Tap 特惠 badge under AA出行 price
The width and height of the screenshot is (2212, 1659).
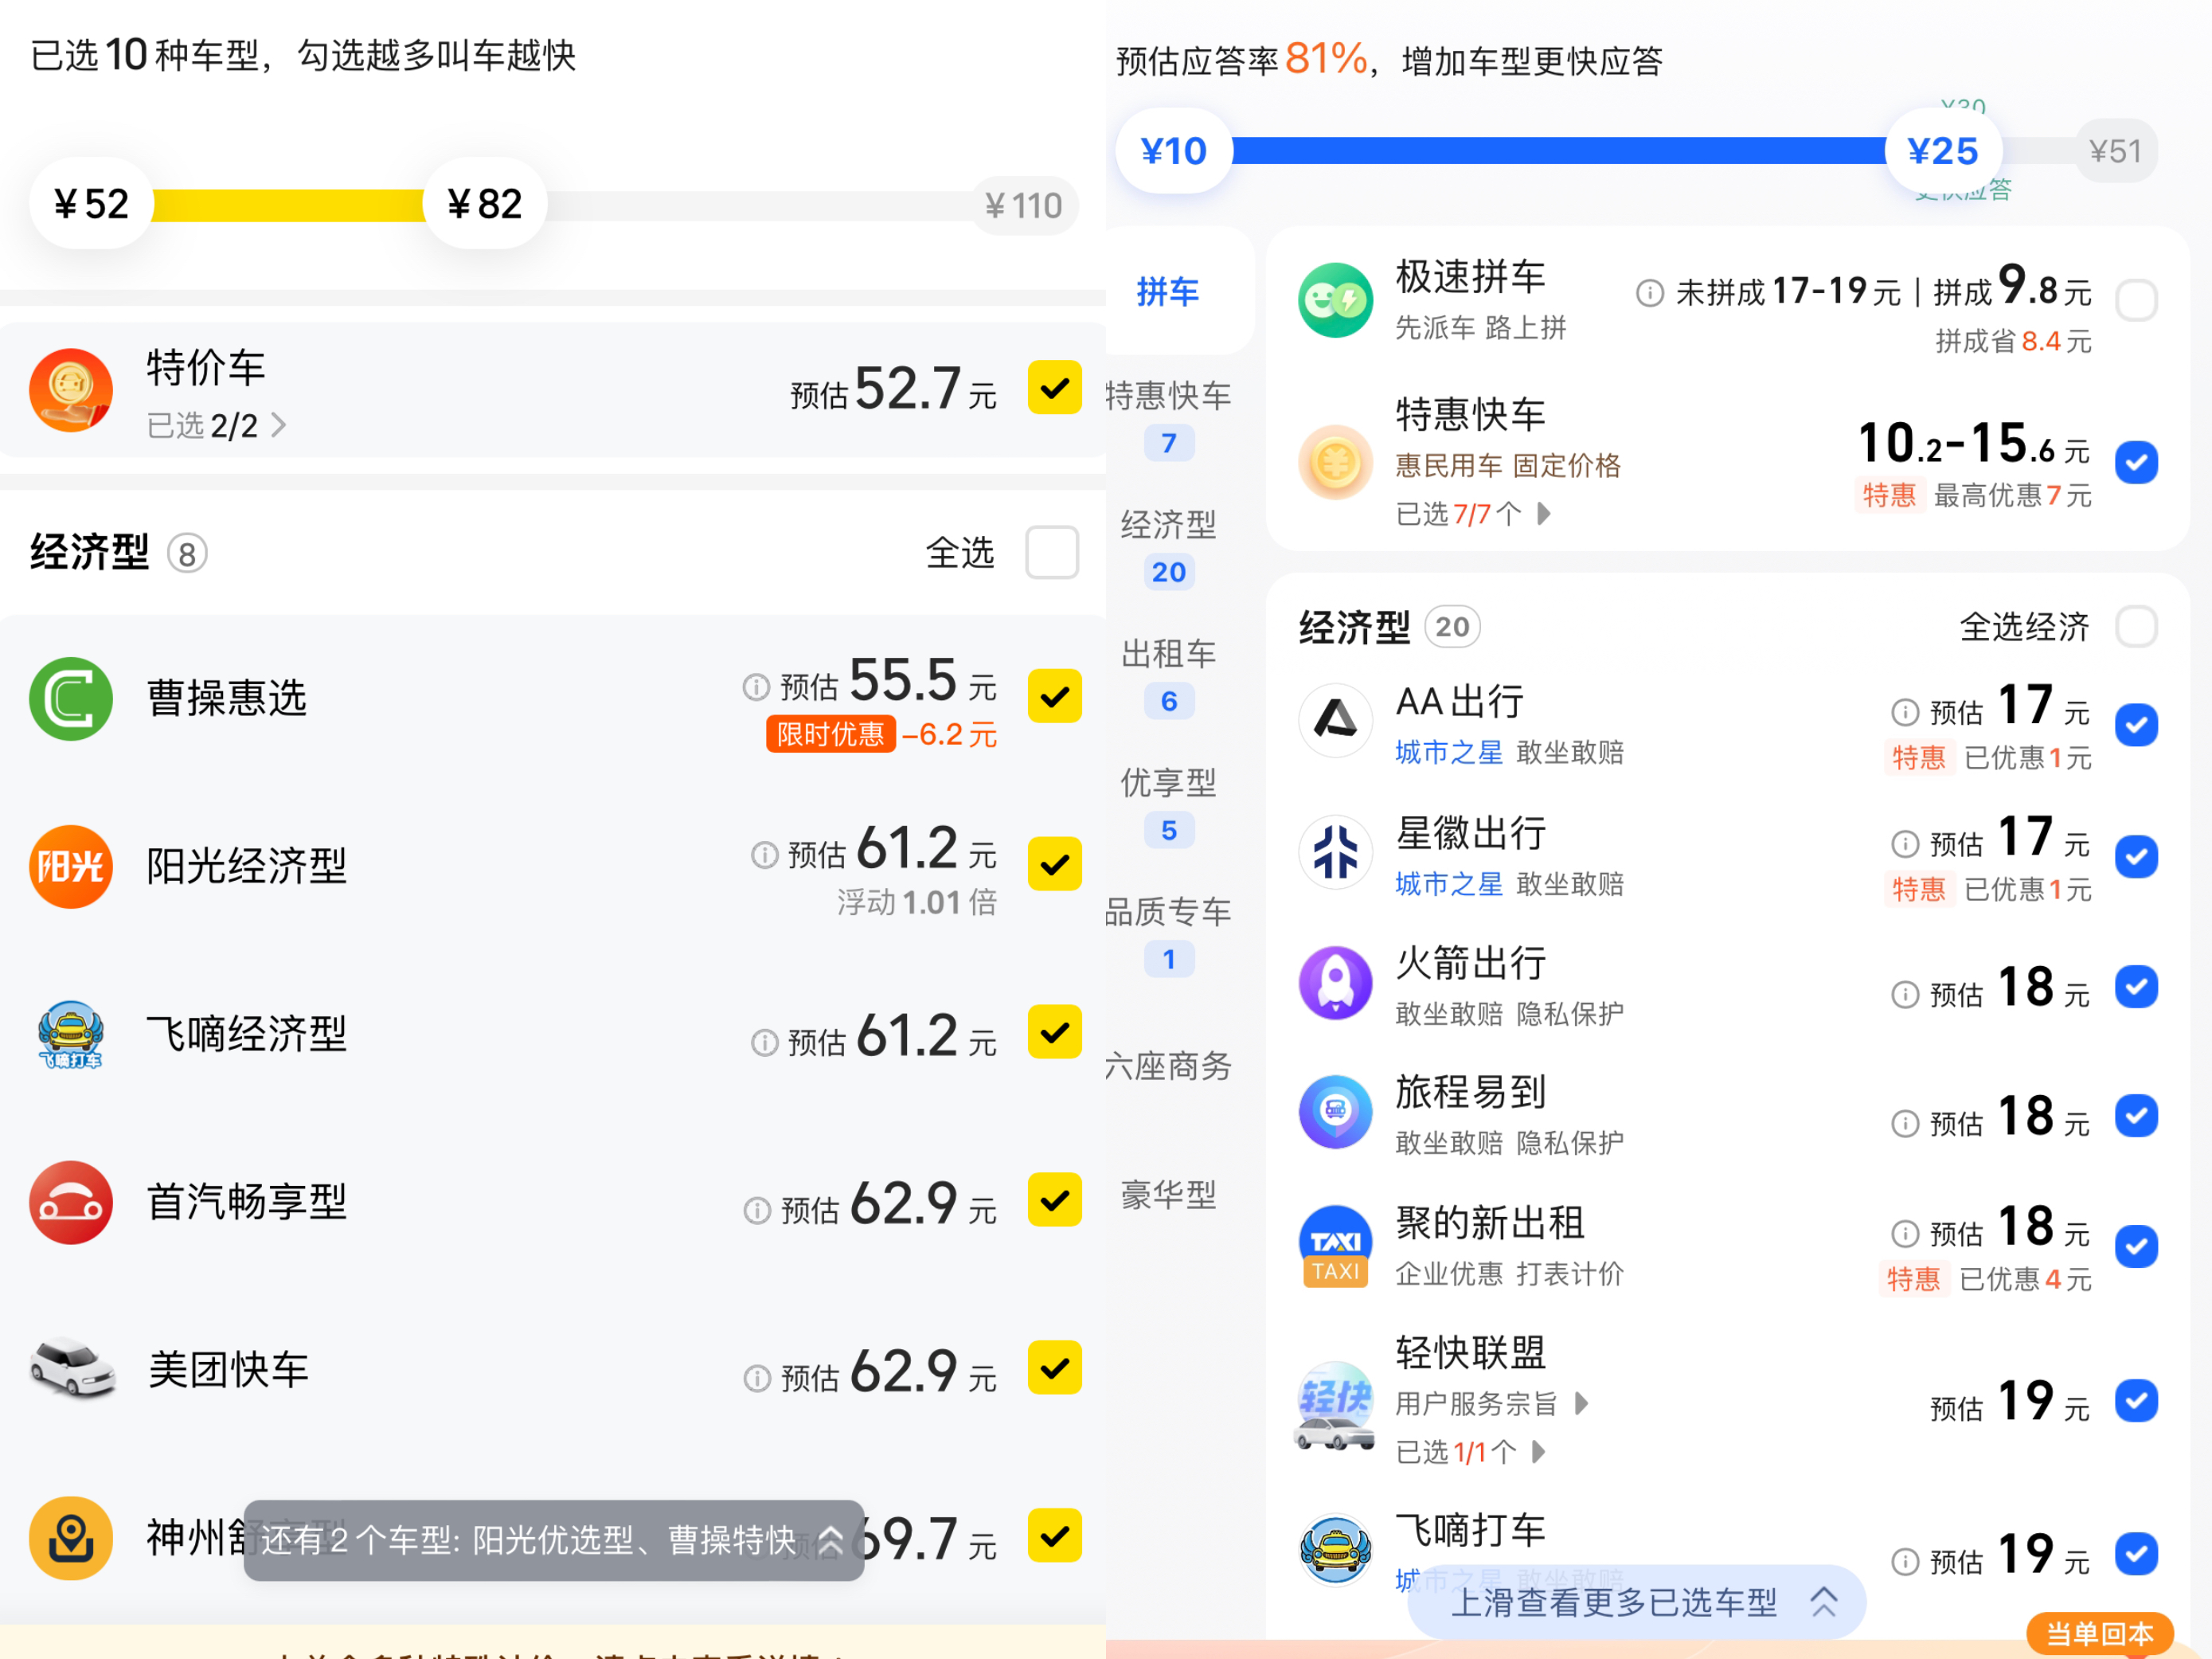tap(1918, 758)
